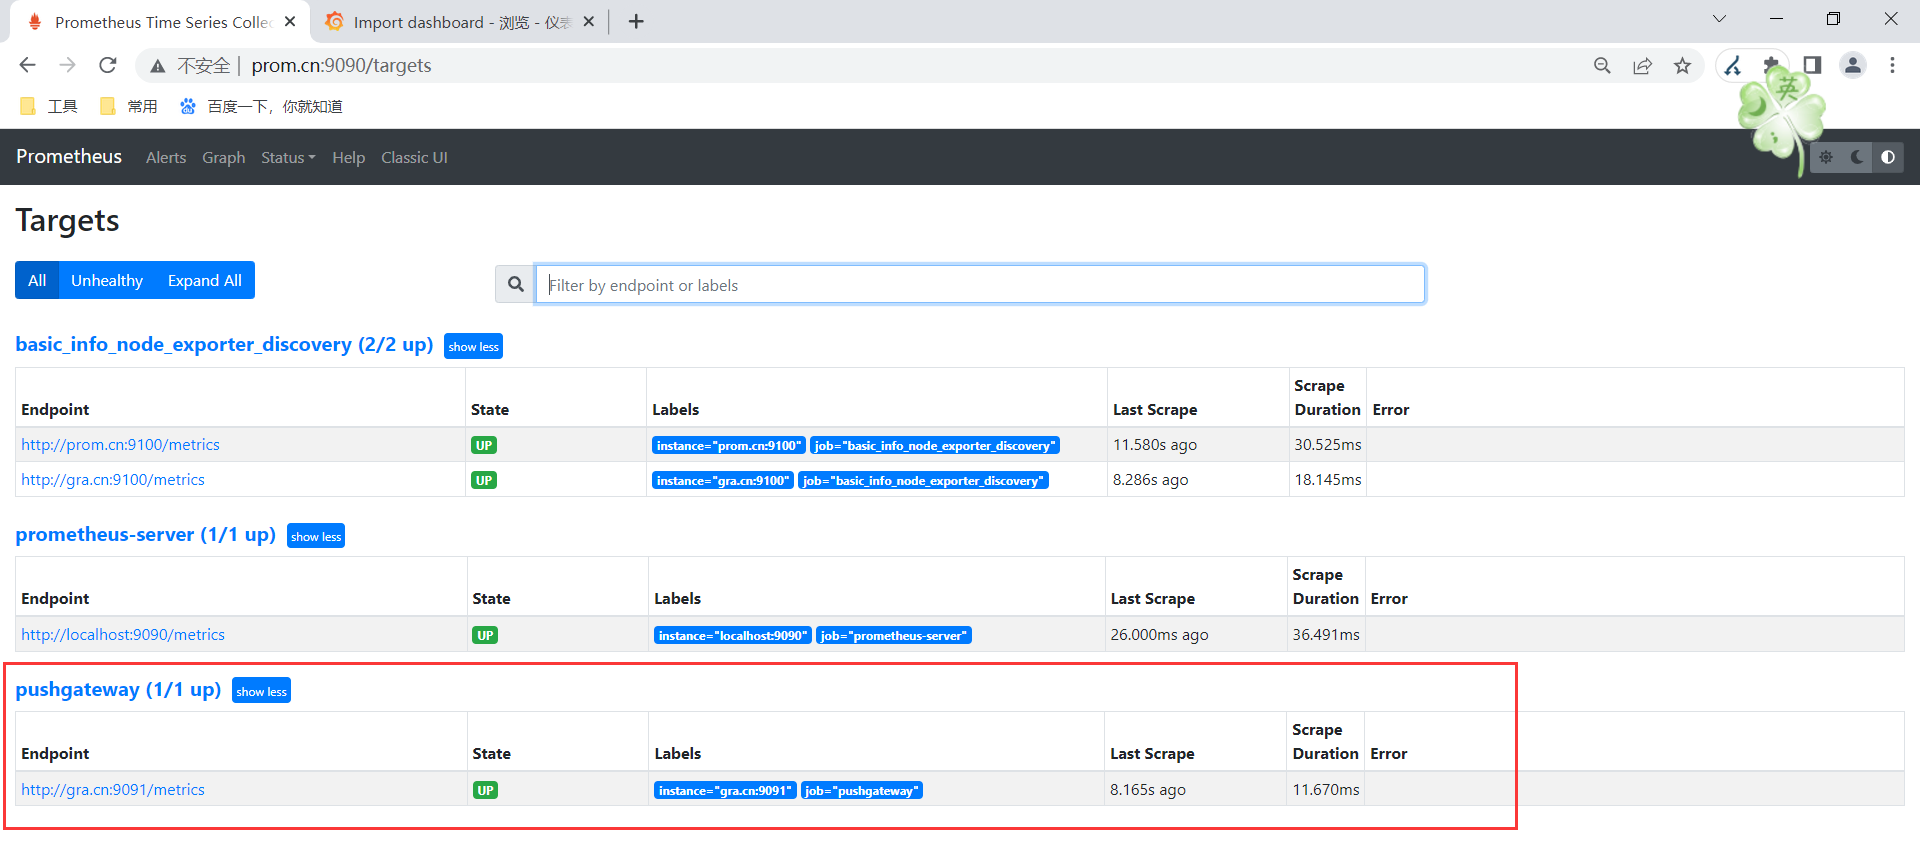Open the 百度一下 bookmark
1920x856 pixels.
[x=261, y=106]
